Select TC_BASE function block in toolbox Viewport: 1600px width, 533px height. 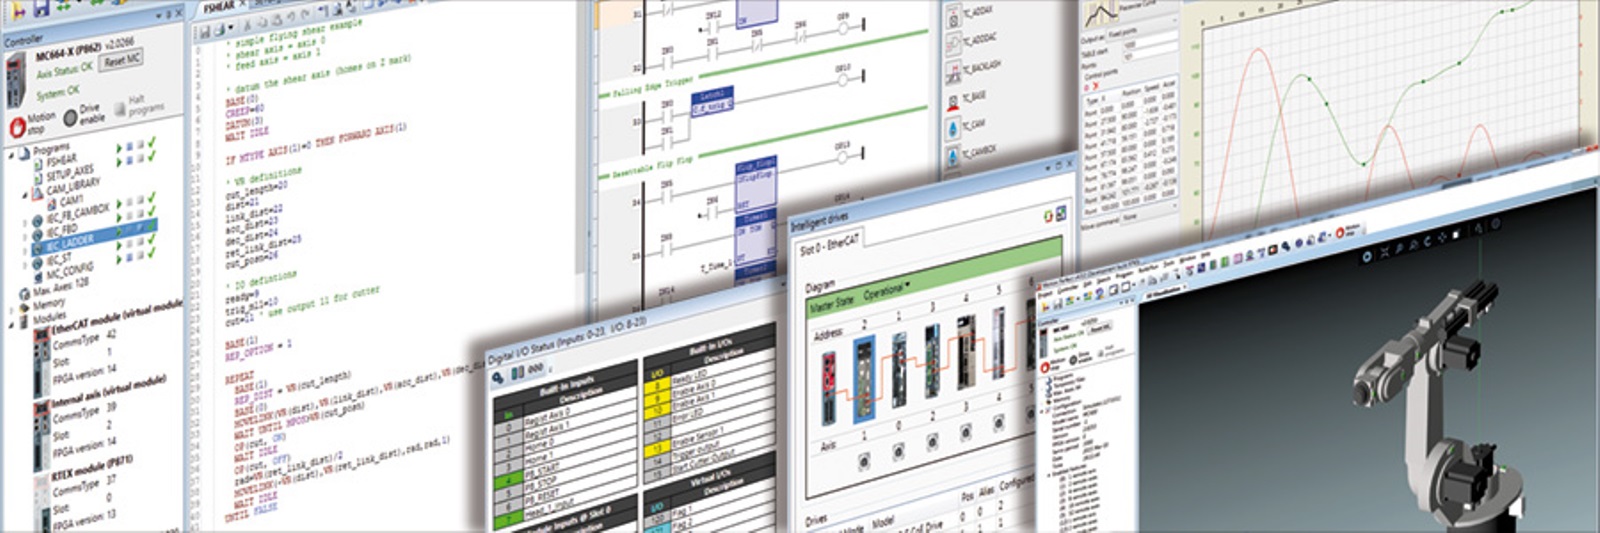(x=966, y=99)
